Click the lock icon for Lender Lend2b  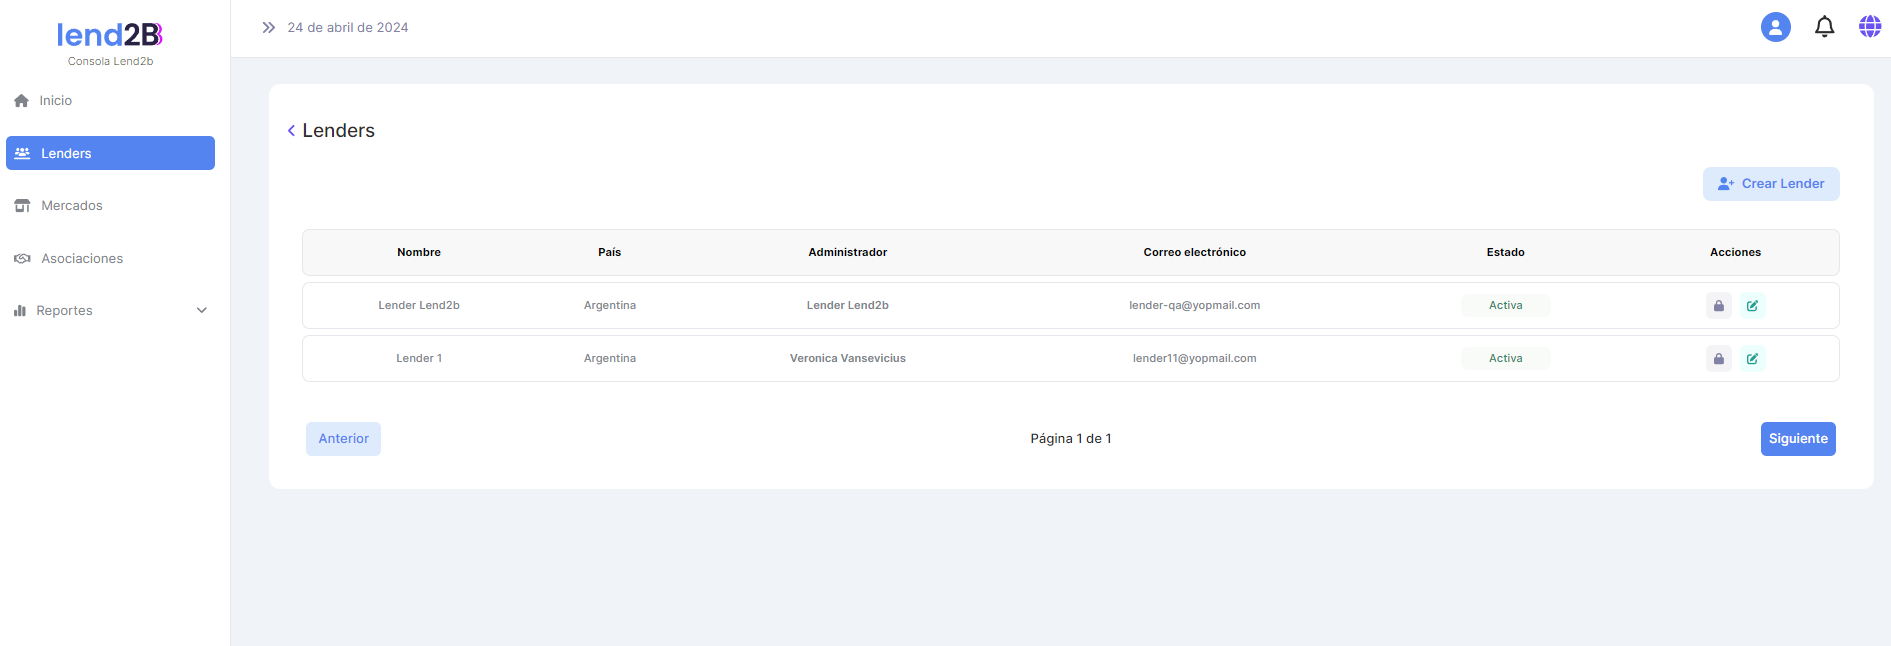click(x=1718, y=306)
